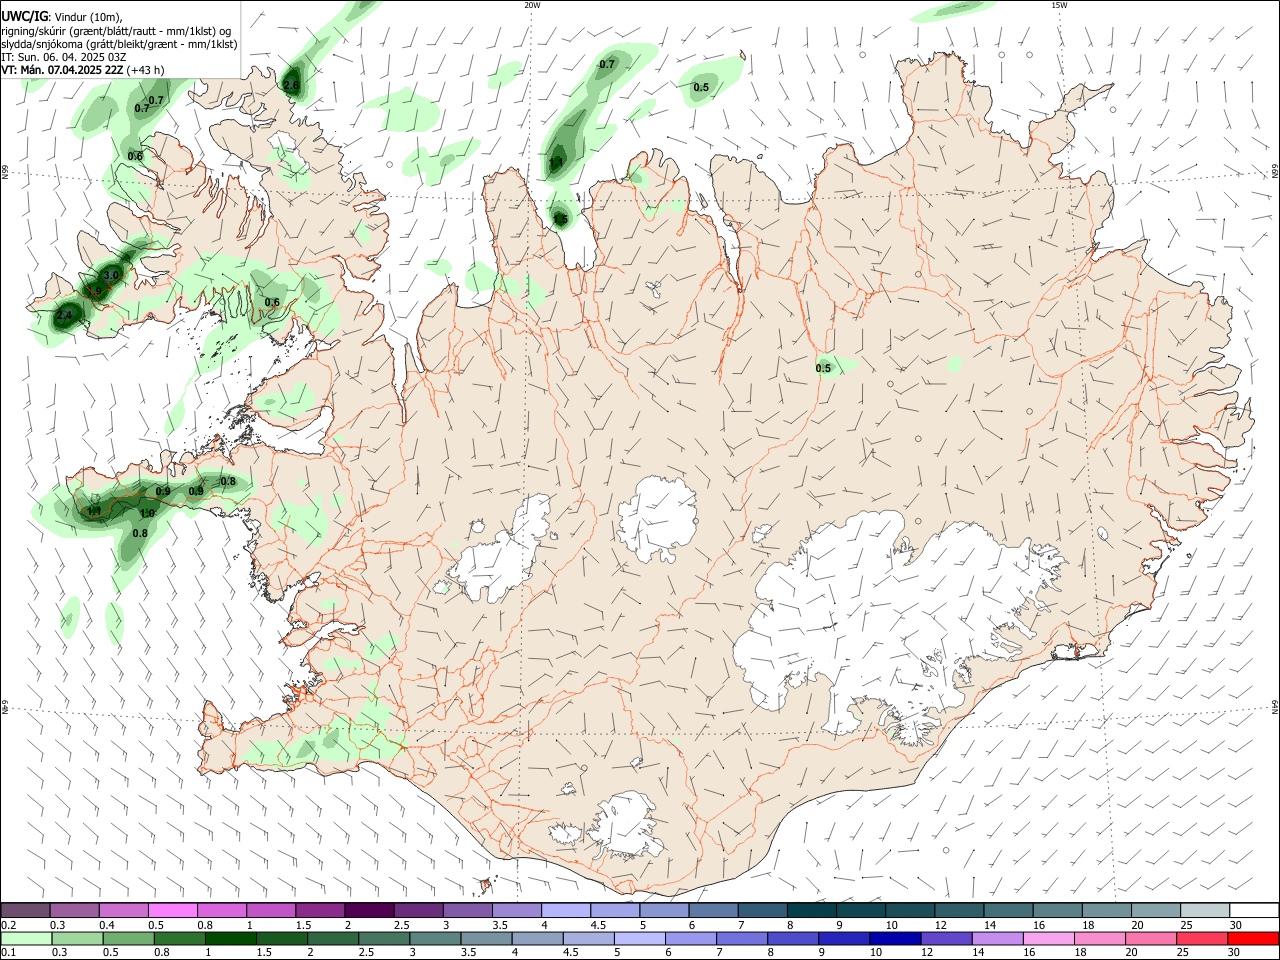Select the 'VT: Mán. 07.04.2025 22Z (+43 h)' line
Screen dimensions: 1280x960
83,70
